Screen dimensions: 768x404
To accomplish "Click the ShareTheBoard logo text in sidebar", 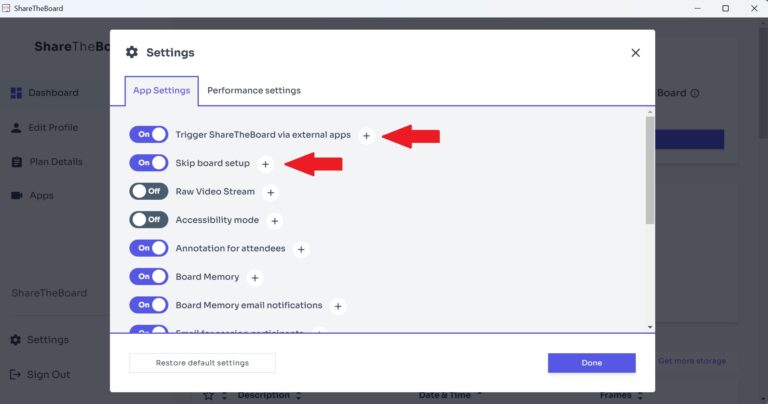I will [x=72, y=47].
